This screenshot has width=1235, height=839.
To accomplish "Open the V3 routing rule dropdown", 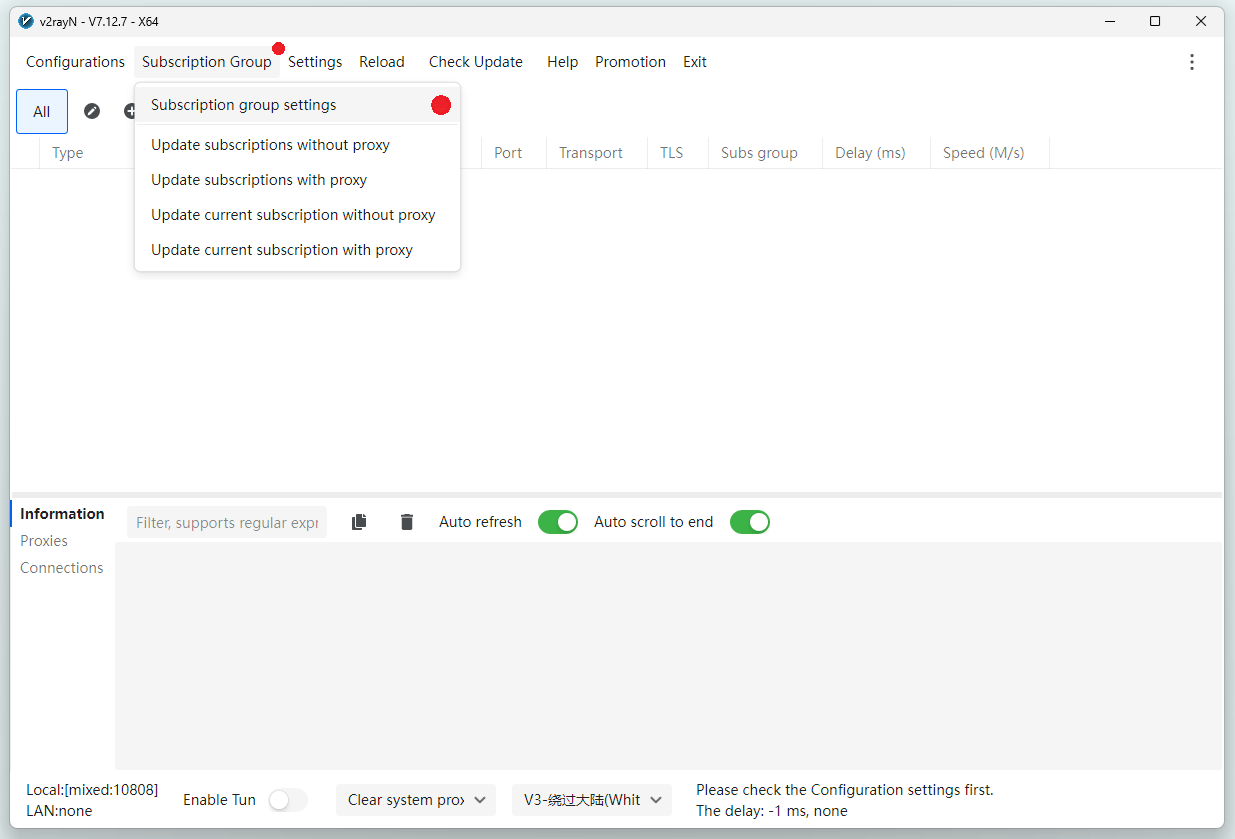I will (x=592, y=800).
